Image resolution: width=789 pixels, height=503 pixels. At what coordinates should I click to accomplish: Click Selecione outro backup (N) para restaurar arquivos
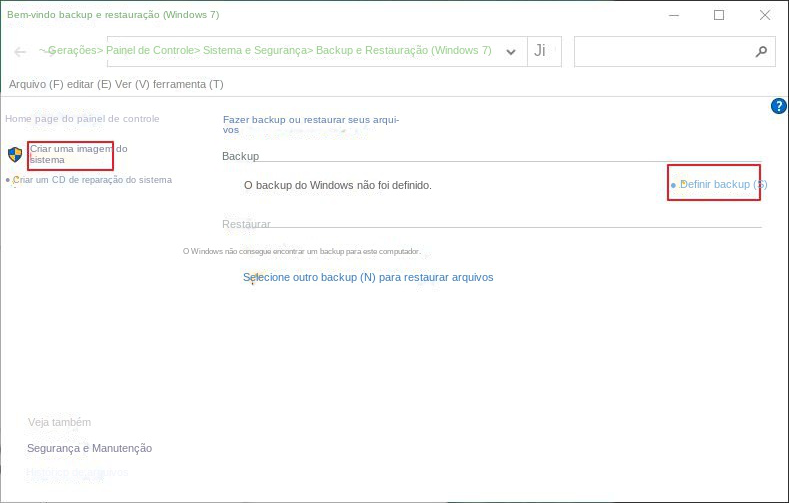point(368,277)
